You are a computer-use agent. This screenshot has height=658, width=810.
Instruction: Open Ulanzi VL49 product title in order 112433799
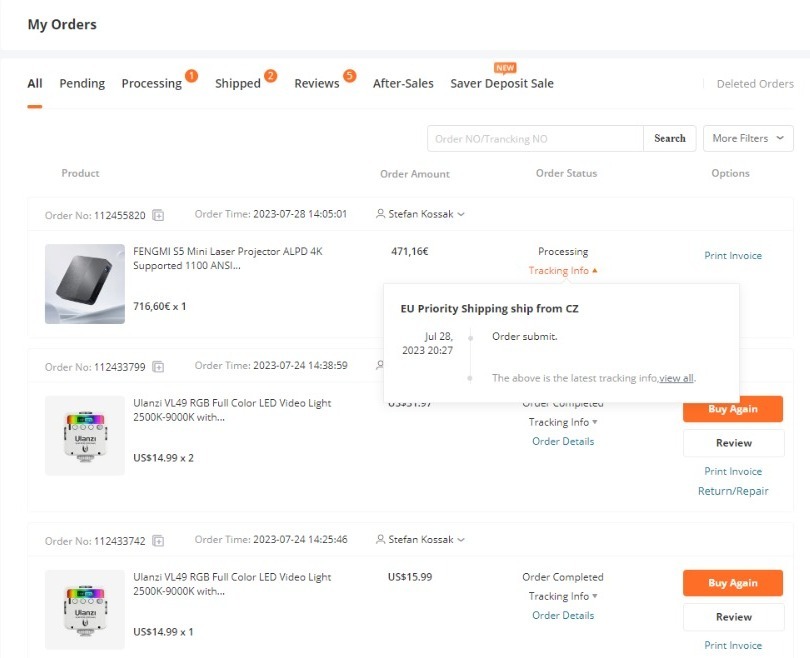[232, 410]
